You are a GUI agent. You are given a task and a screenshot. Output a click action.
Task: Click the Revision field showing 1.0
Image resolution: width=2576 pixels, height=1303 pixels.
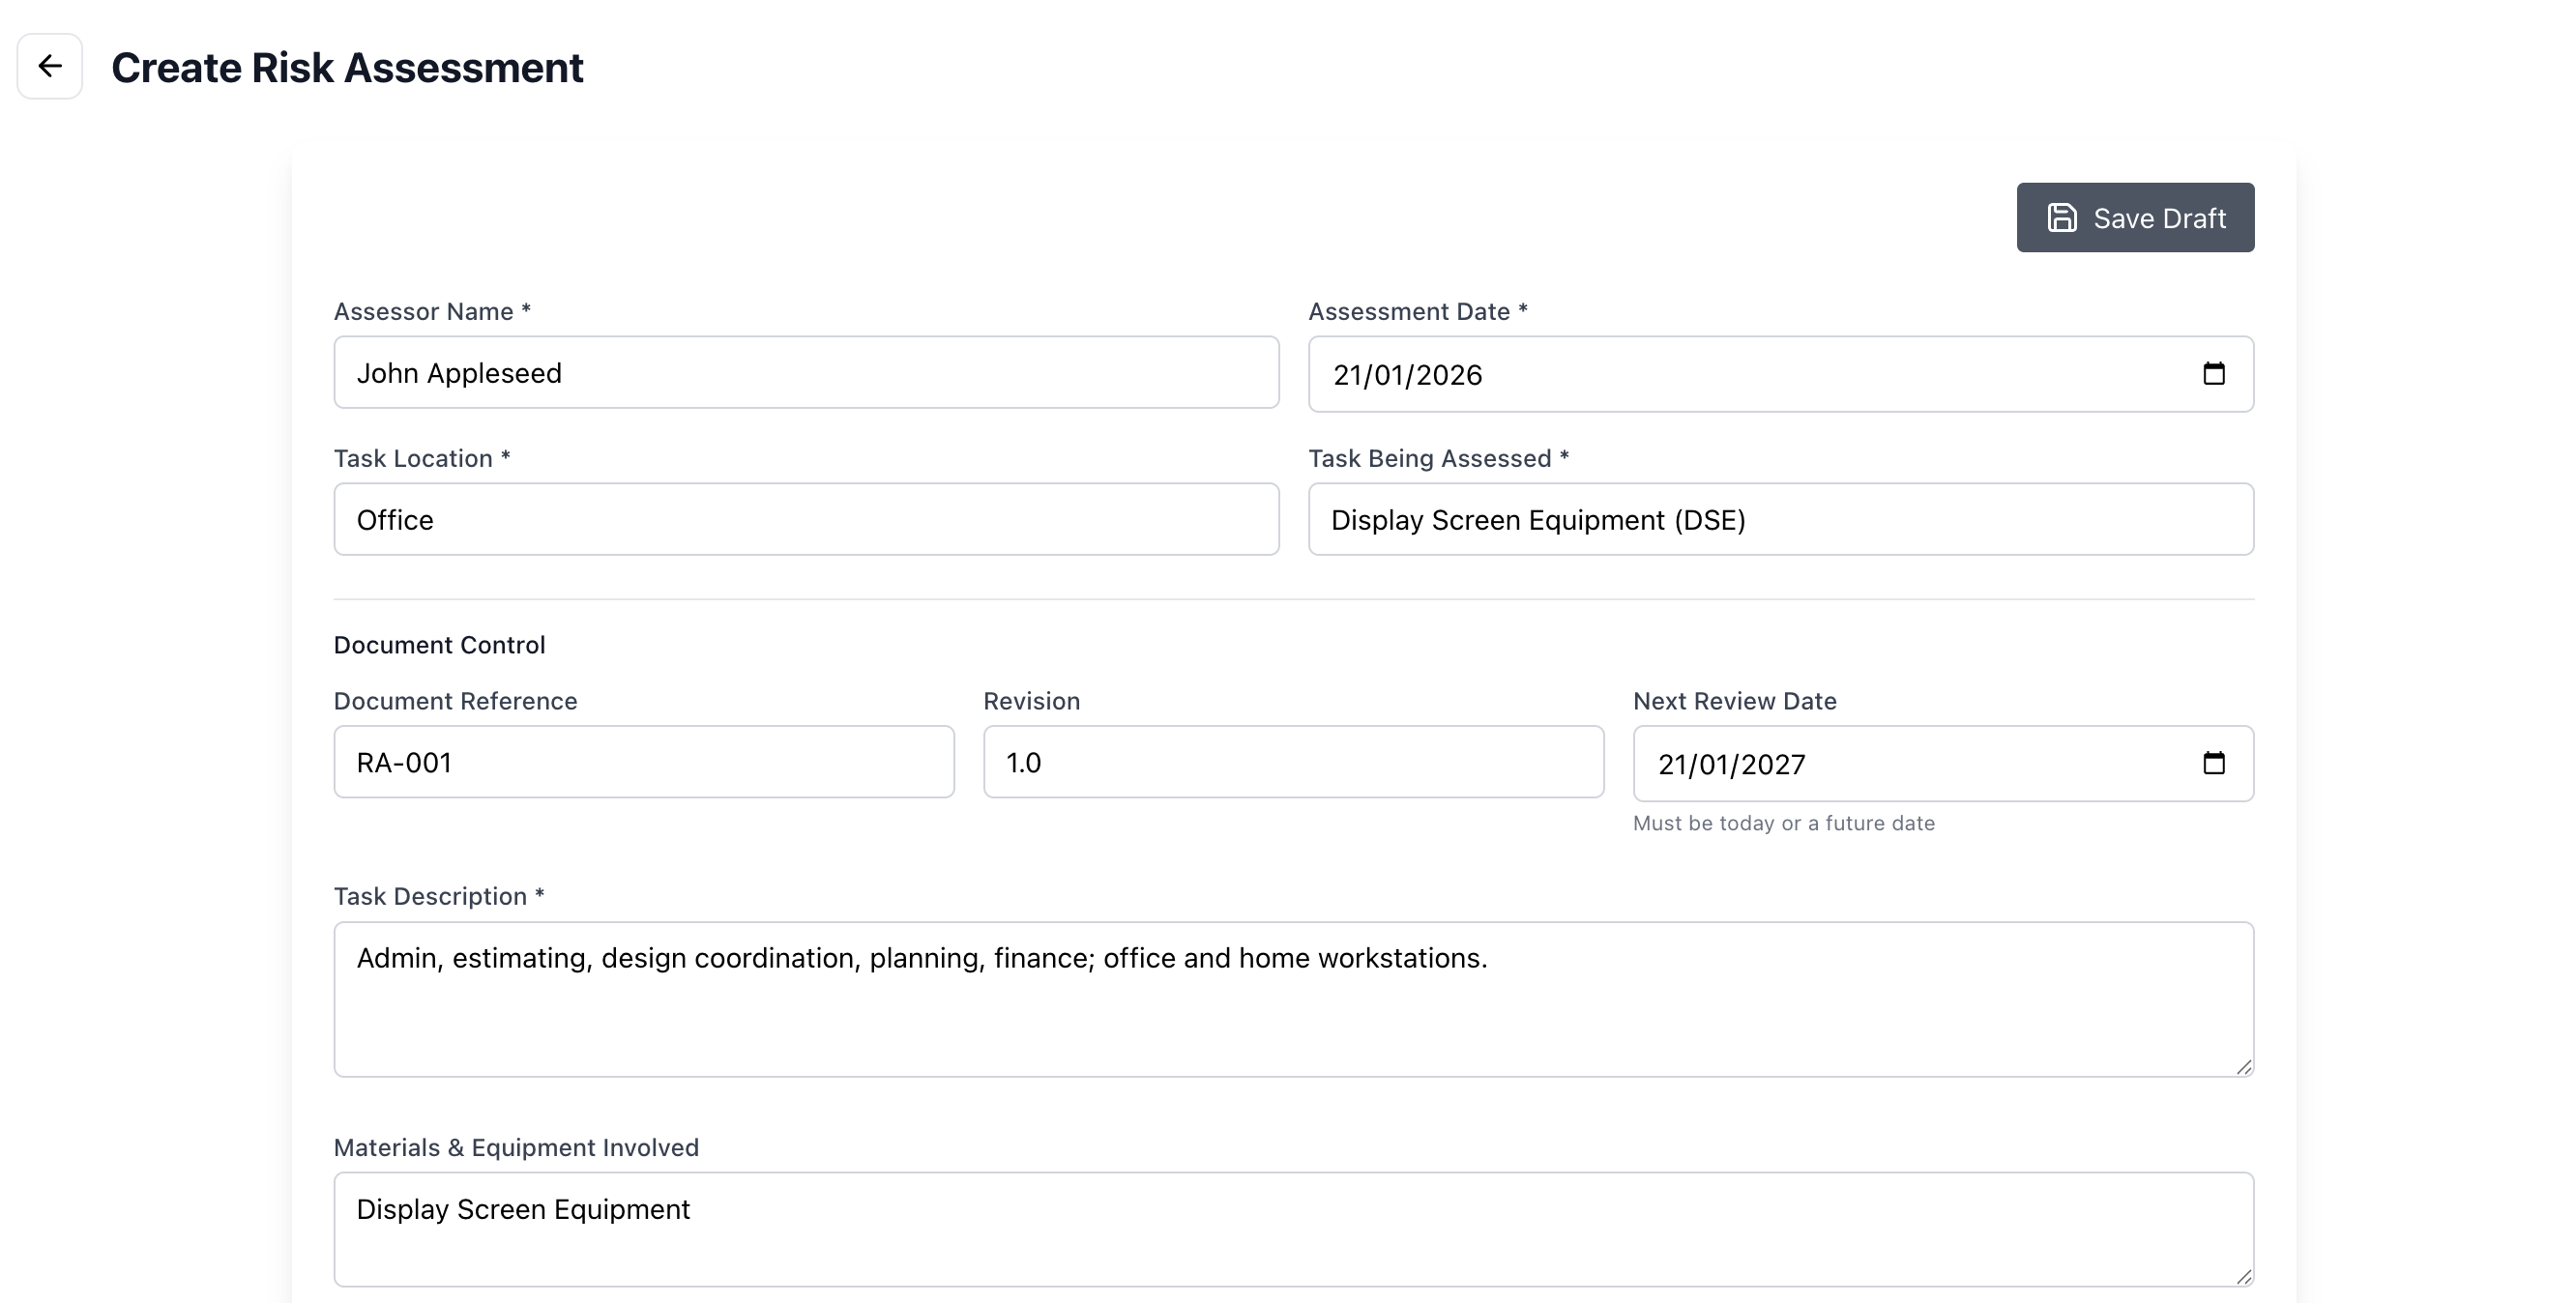pyautogui.click(x=1293, y=762)
